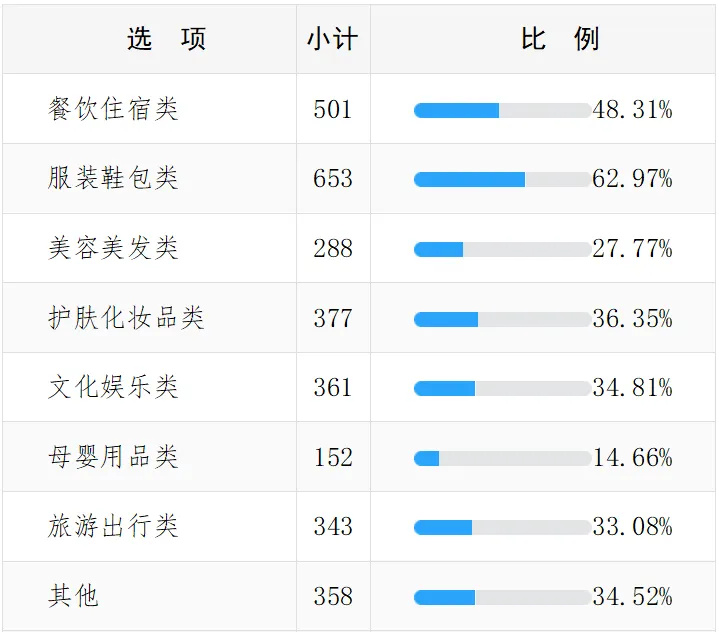Click the subtotal count 288

pyautogui.click(x=333, y=248)
